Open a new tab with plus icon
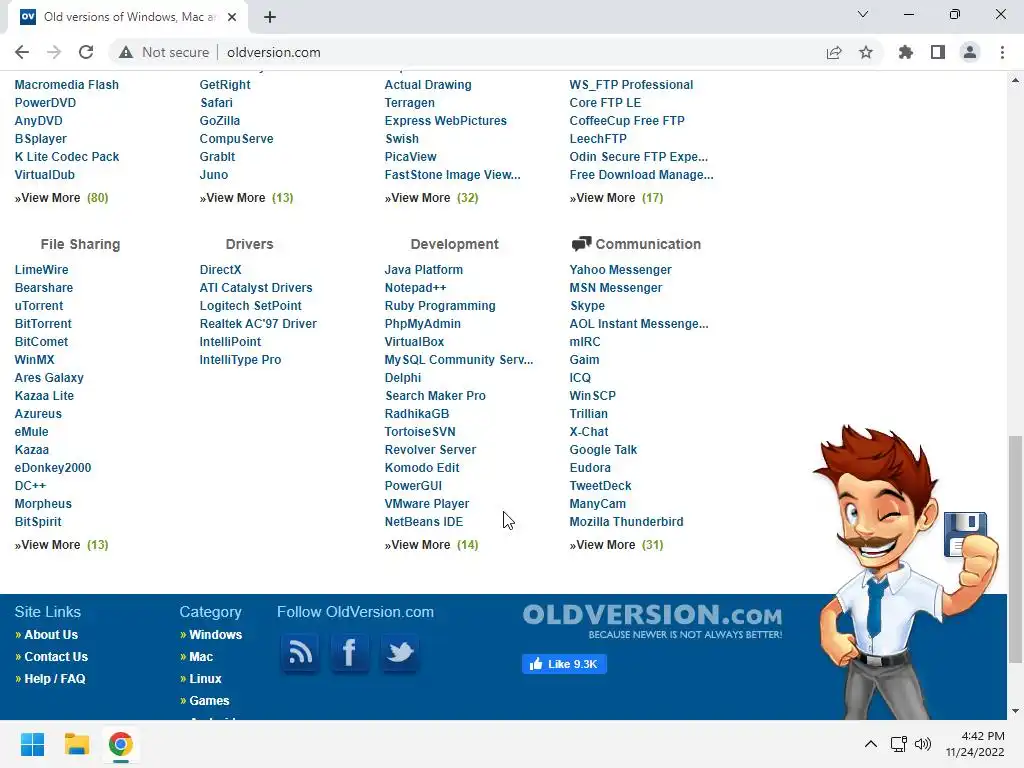Image resolution: width=1024 pixels, height=768 pixels. 270,17
